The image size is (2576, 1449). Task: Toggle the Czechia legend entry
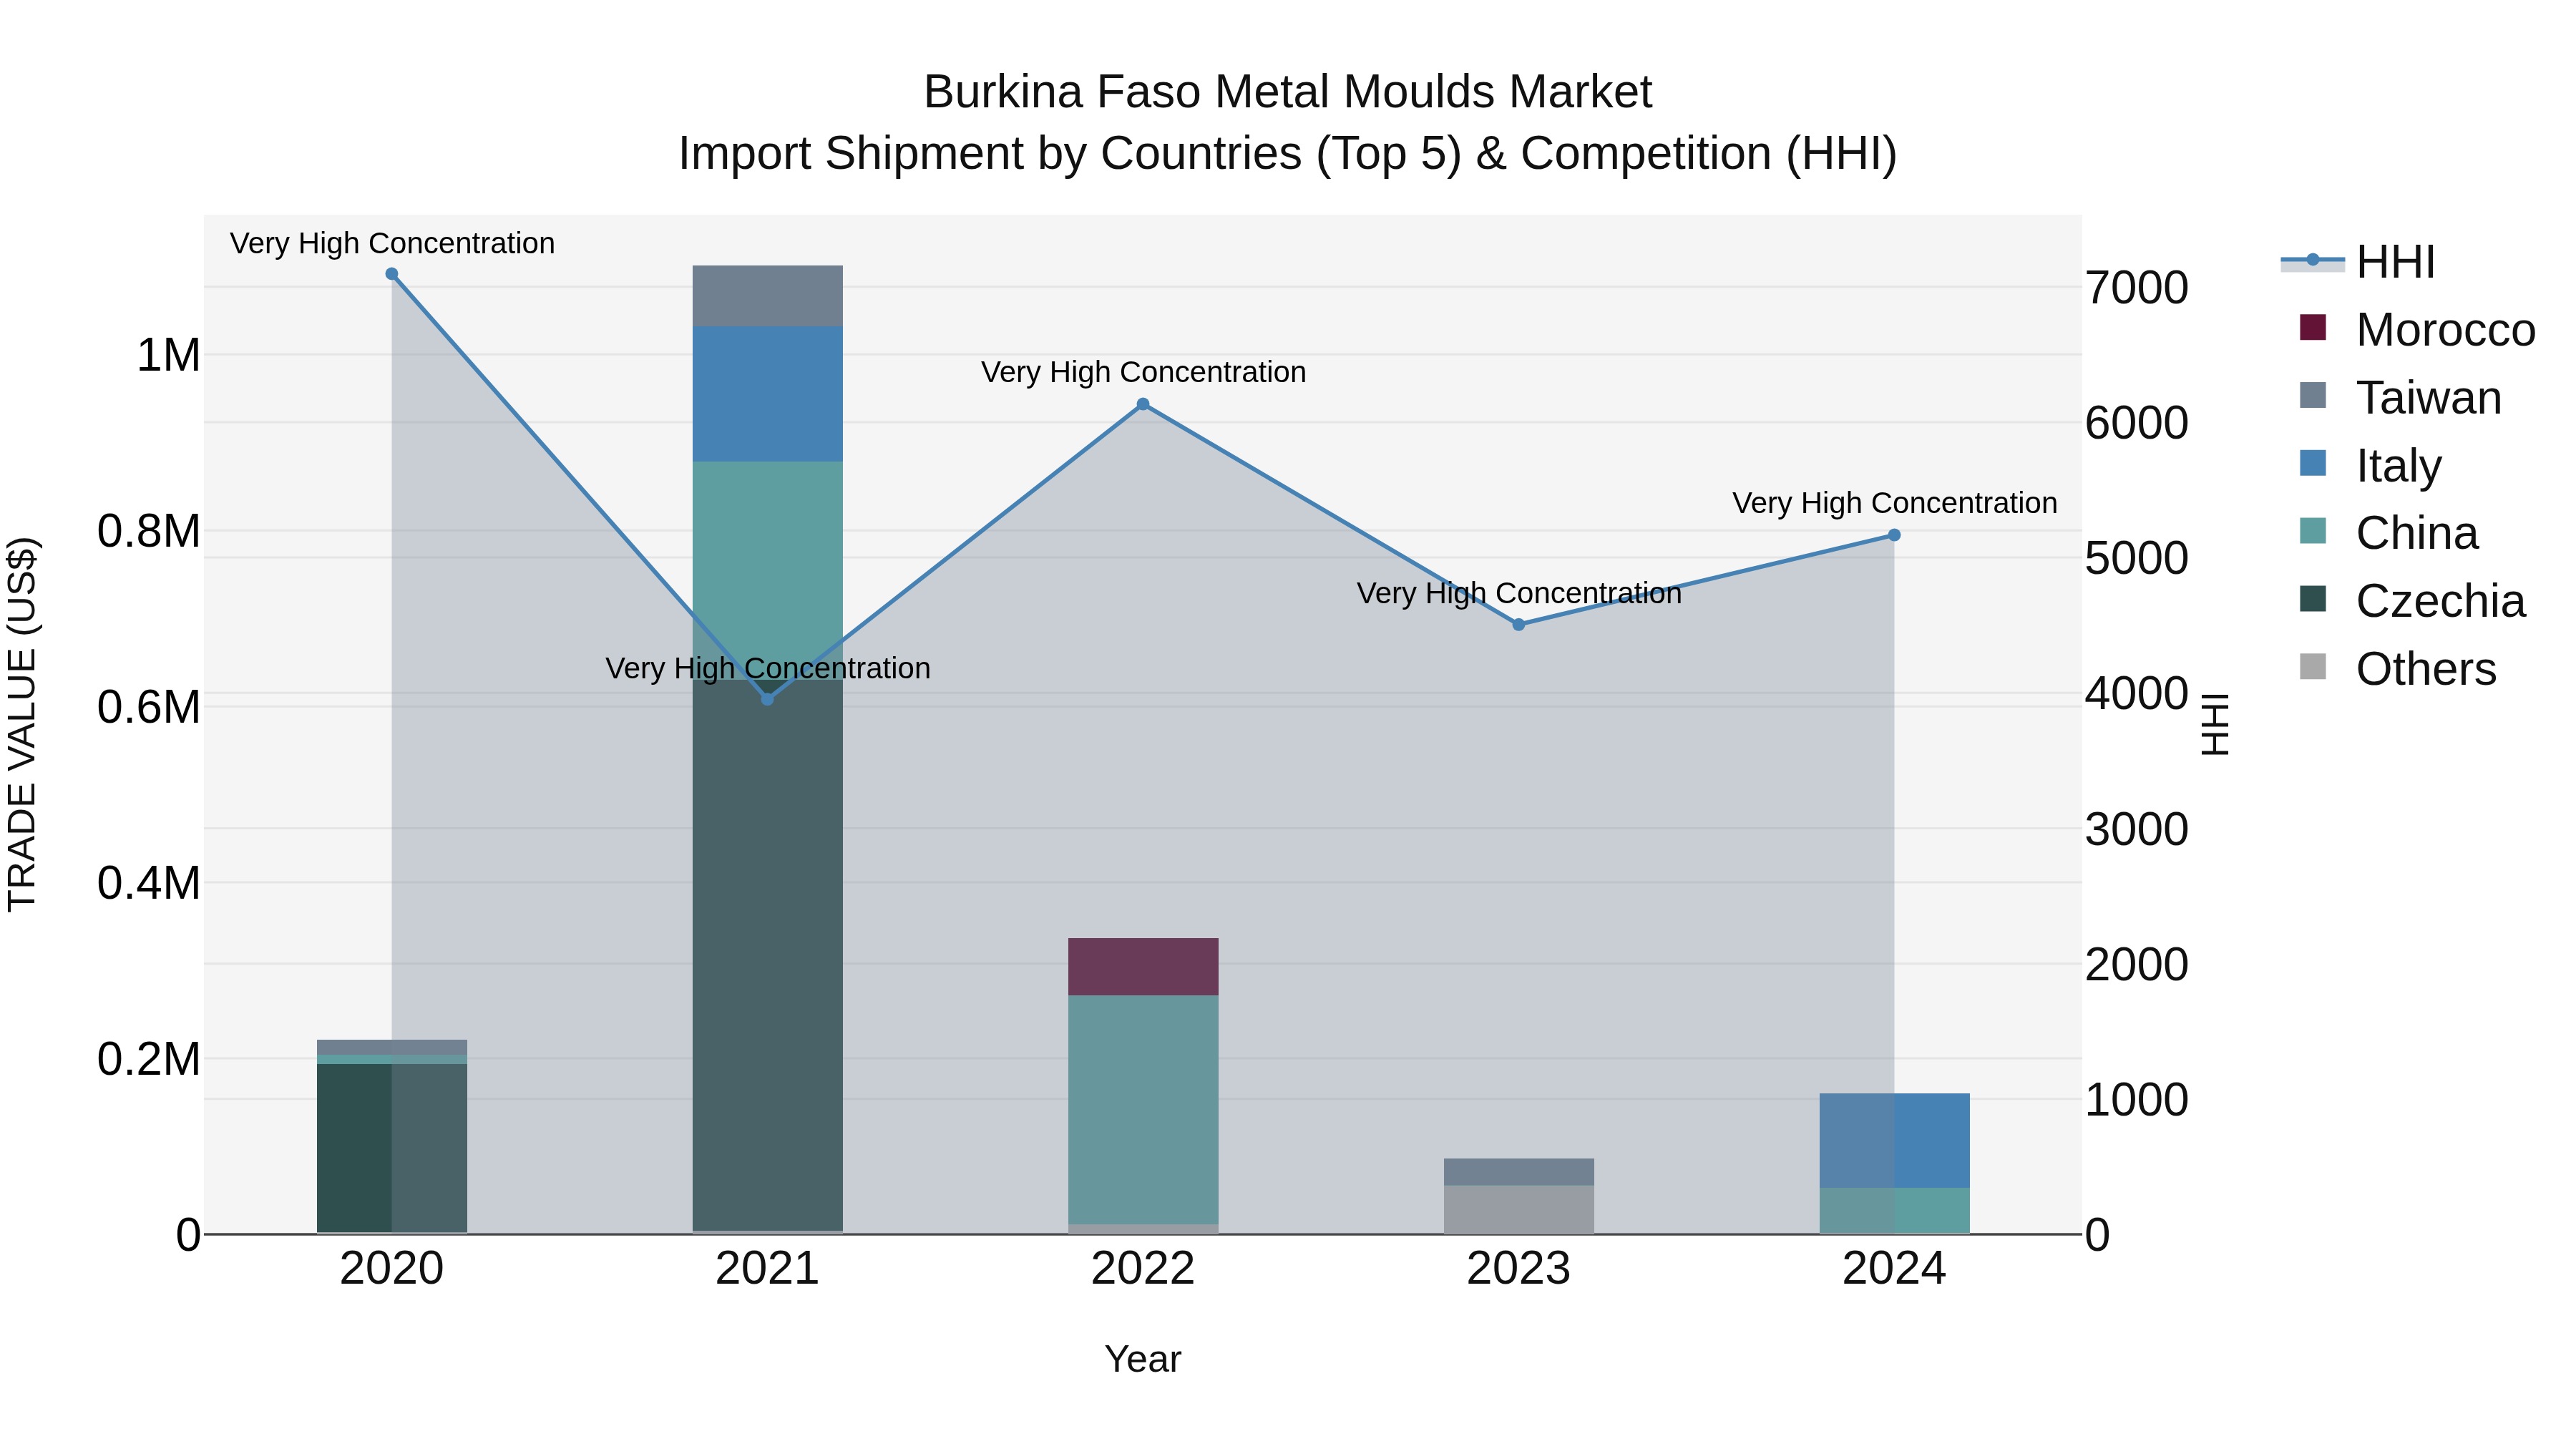pyautogui.click(x=2413, y=601)
